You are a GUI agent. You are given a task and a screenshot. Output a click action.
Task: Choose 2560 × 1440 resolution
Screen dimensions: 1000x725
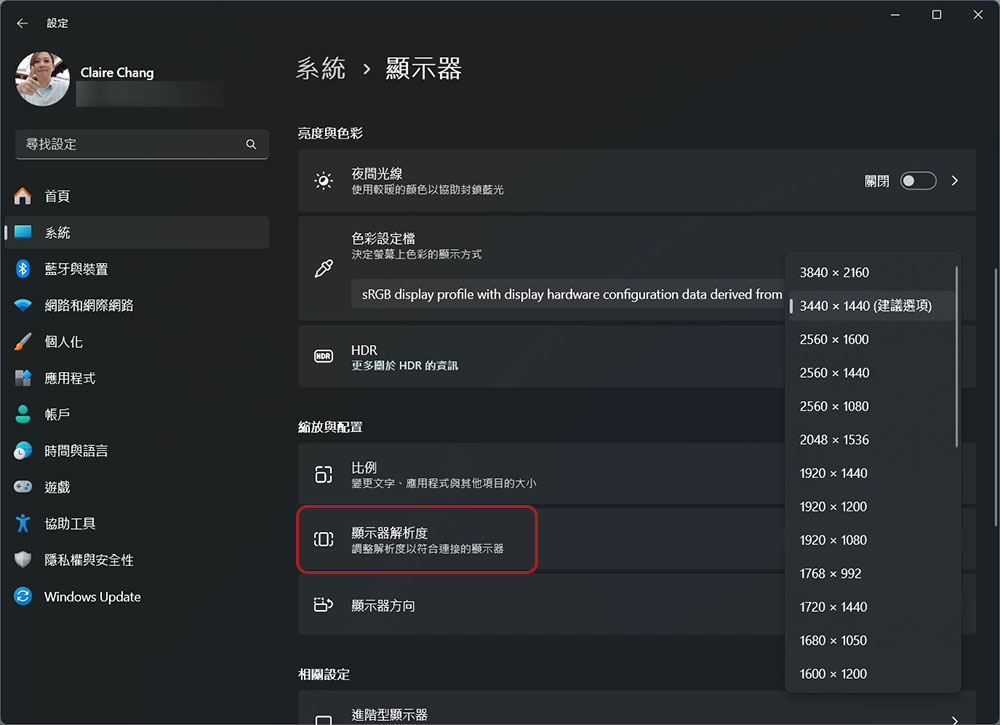pyautogui.click(x=871, y=373)
